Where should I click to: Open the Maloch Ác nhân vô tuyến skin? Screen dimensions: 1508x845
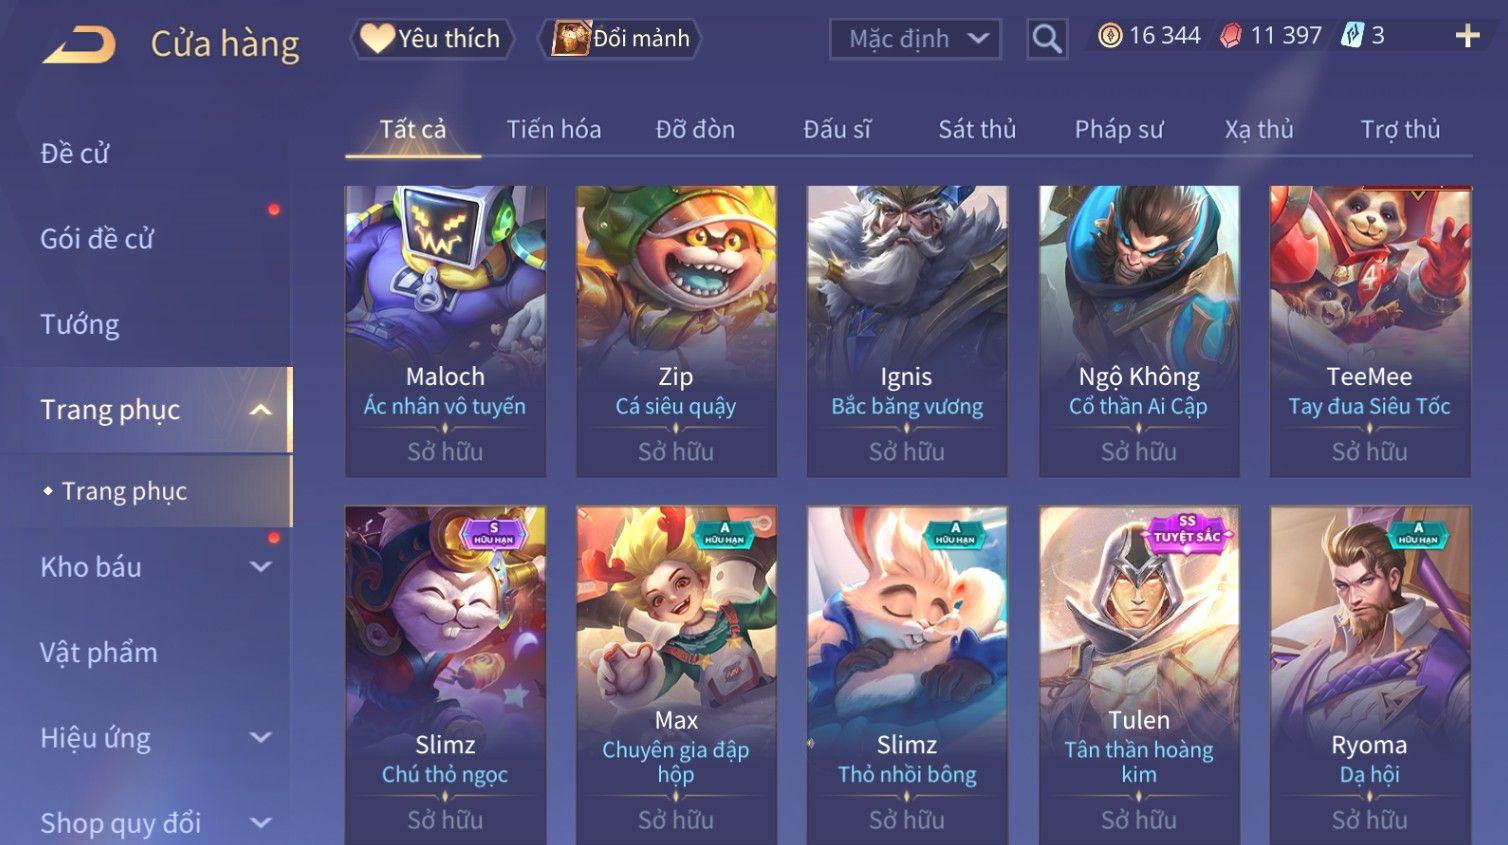445,331
